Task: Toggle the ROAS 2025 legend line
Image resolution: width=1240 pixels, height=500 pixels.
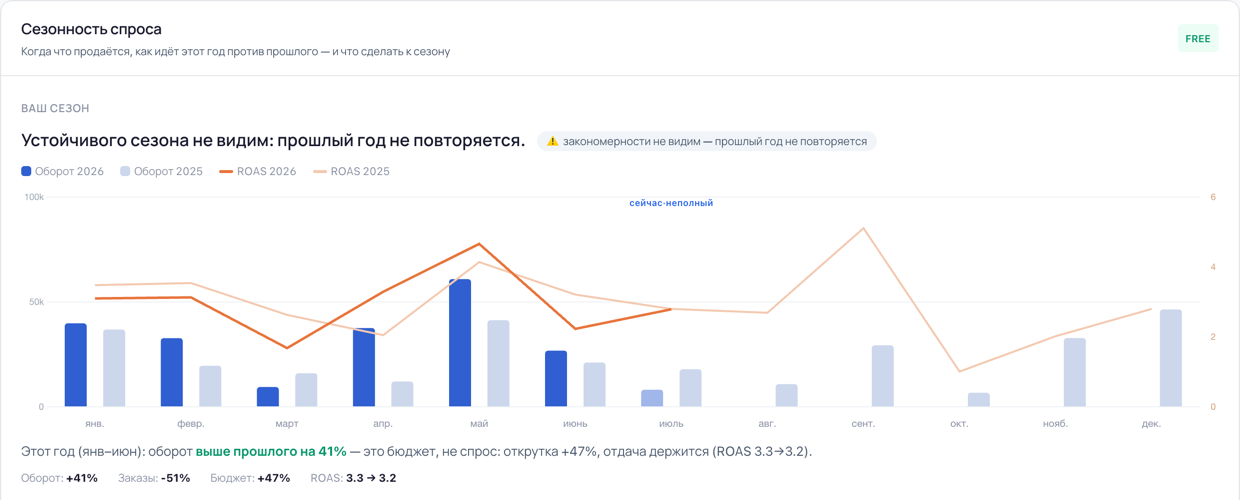Action: 351,171
